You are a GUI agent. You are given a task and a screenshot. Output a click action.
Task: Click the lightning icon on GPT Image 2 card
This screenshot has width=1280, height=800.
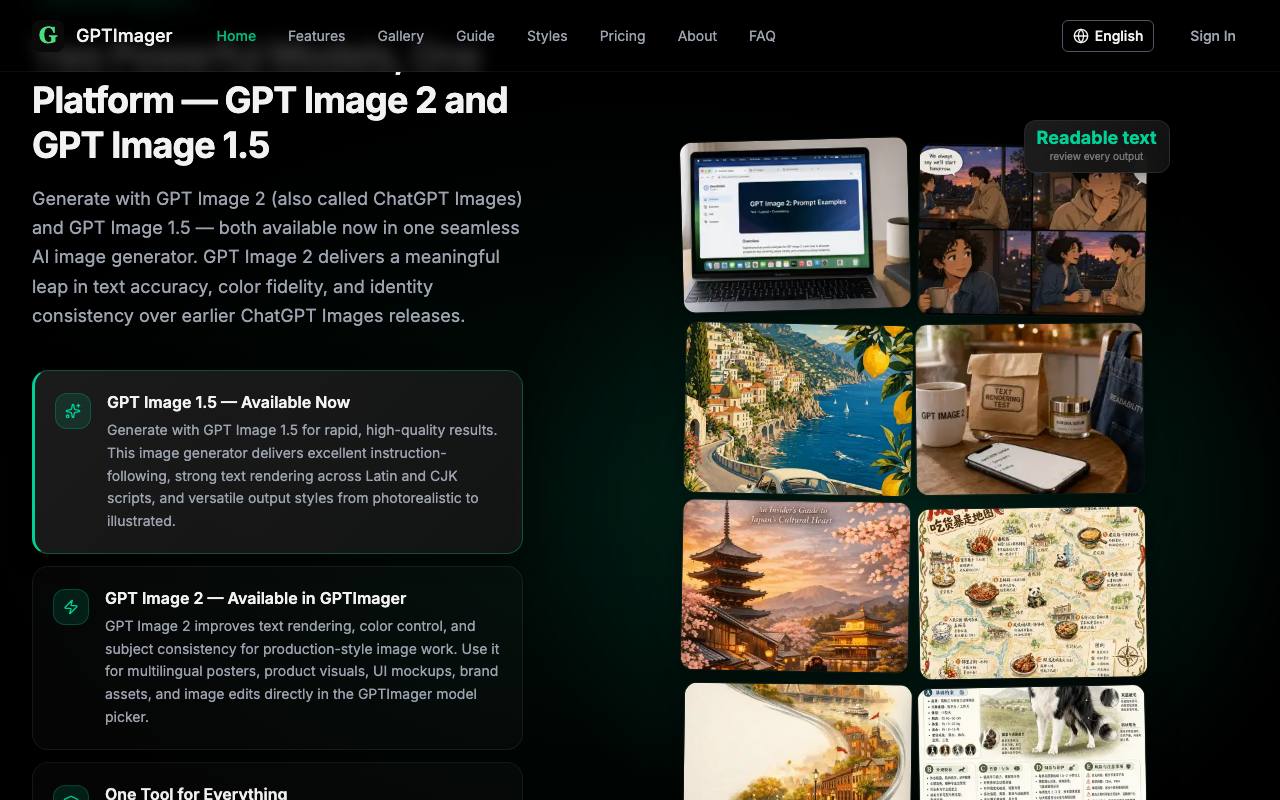(71, 607)
